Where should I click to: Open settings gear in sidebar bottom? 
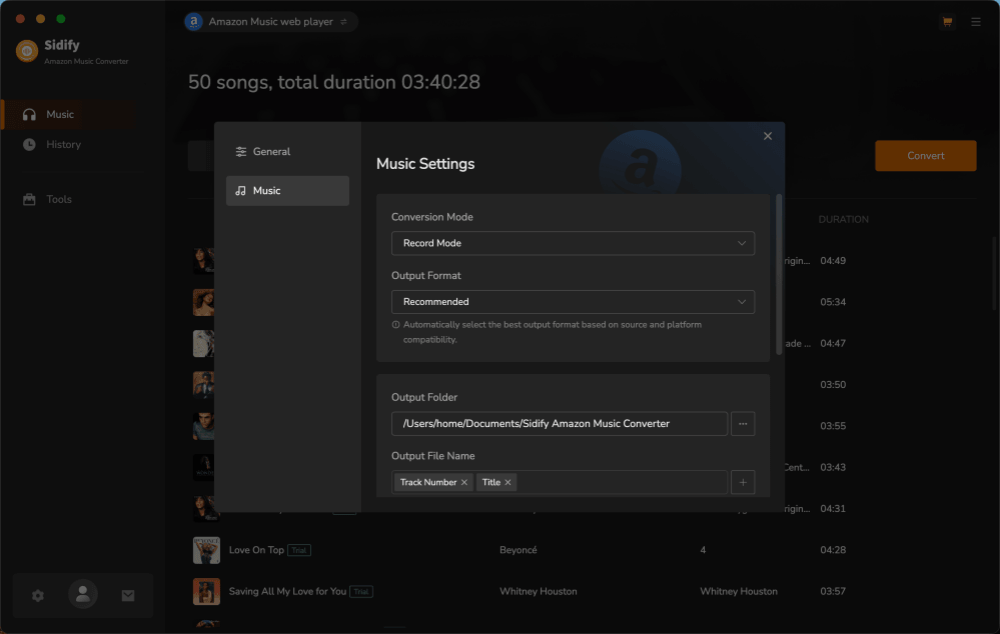38,595
